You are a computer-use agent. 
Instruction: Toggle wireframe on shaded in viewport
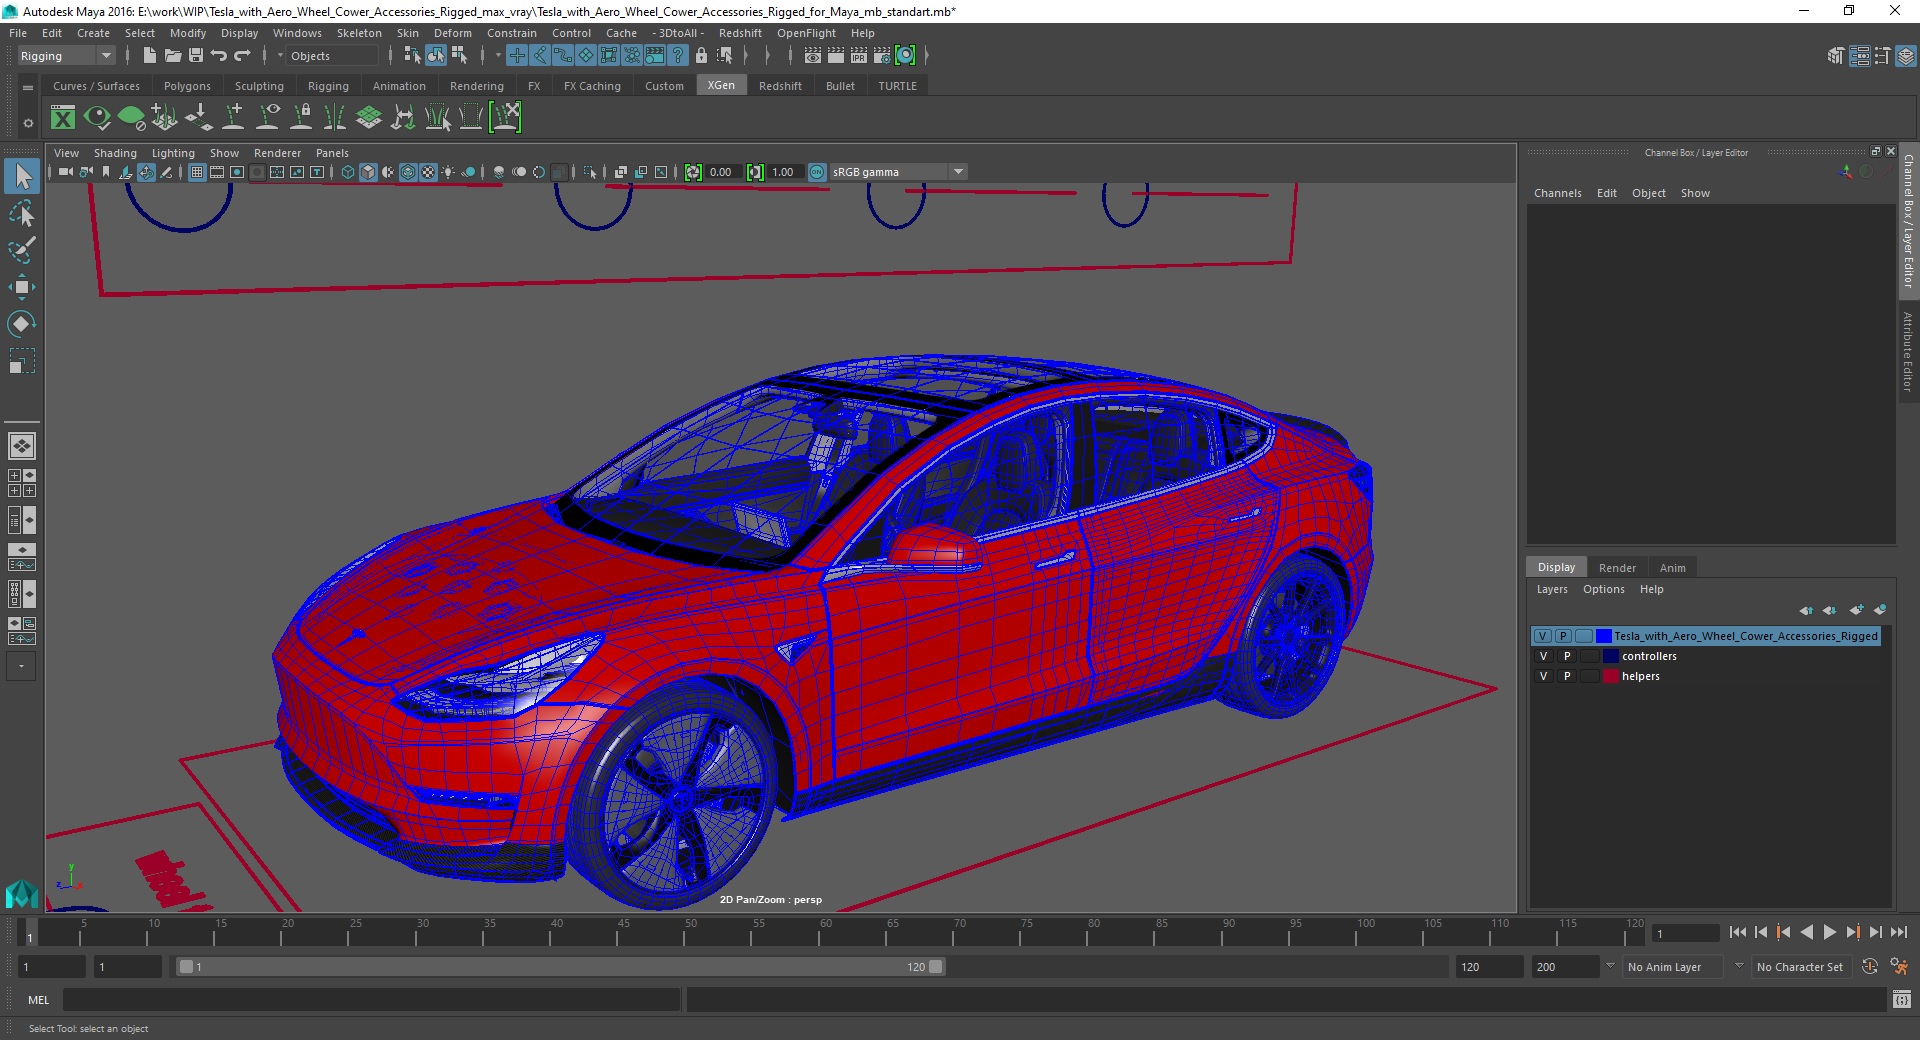(408, 172)
